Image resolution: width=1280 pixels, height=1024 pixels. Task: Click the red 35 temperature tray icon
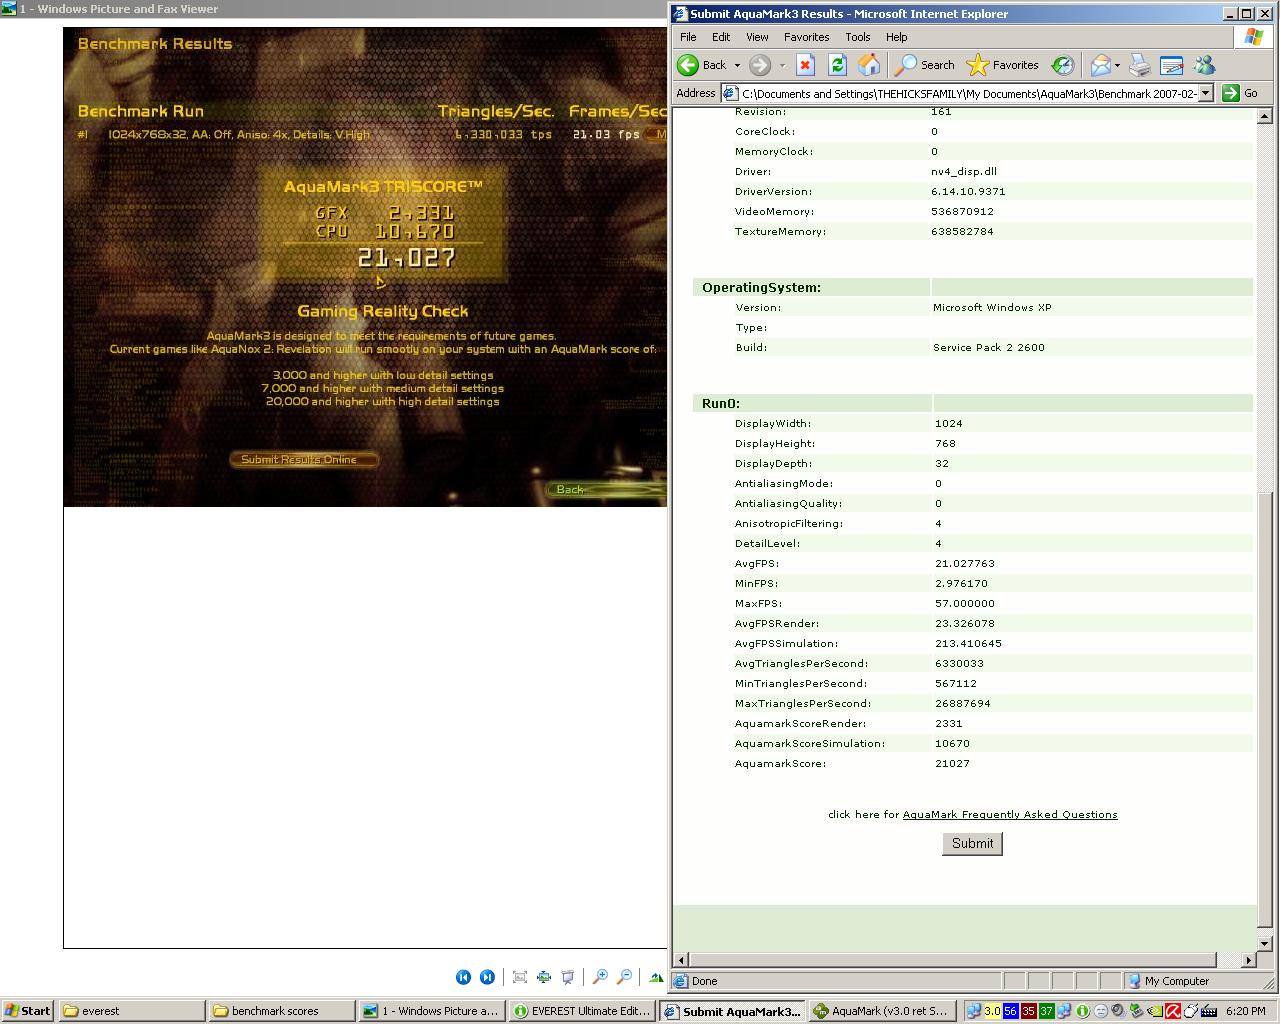(1029, 1011)
